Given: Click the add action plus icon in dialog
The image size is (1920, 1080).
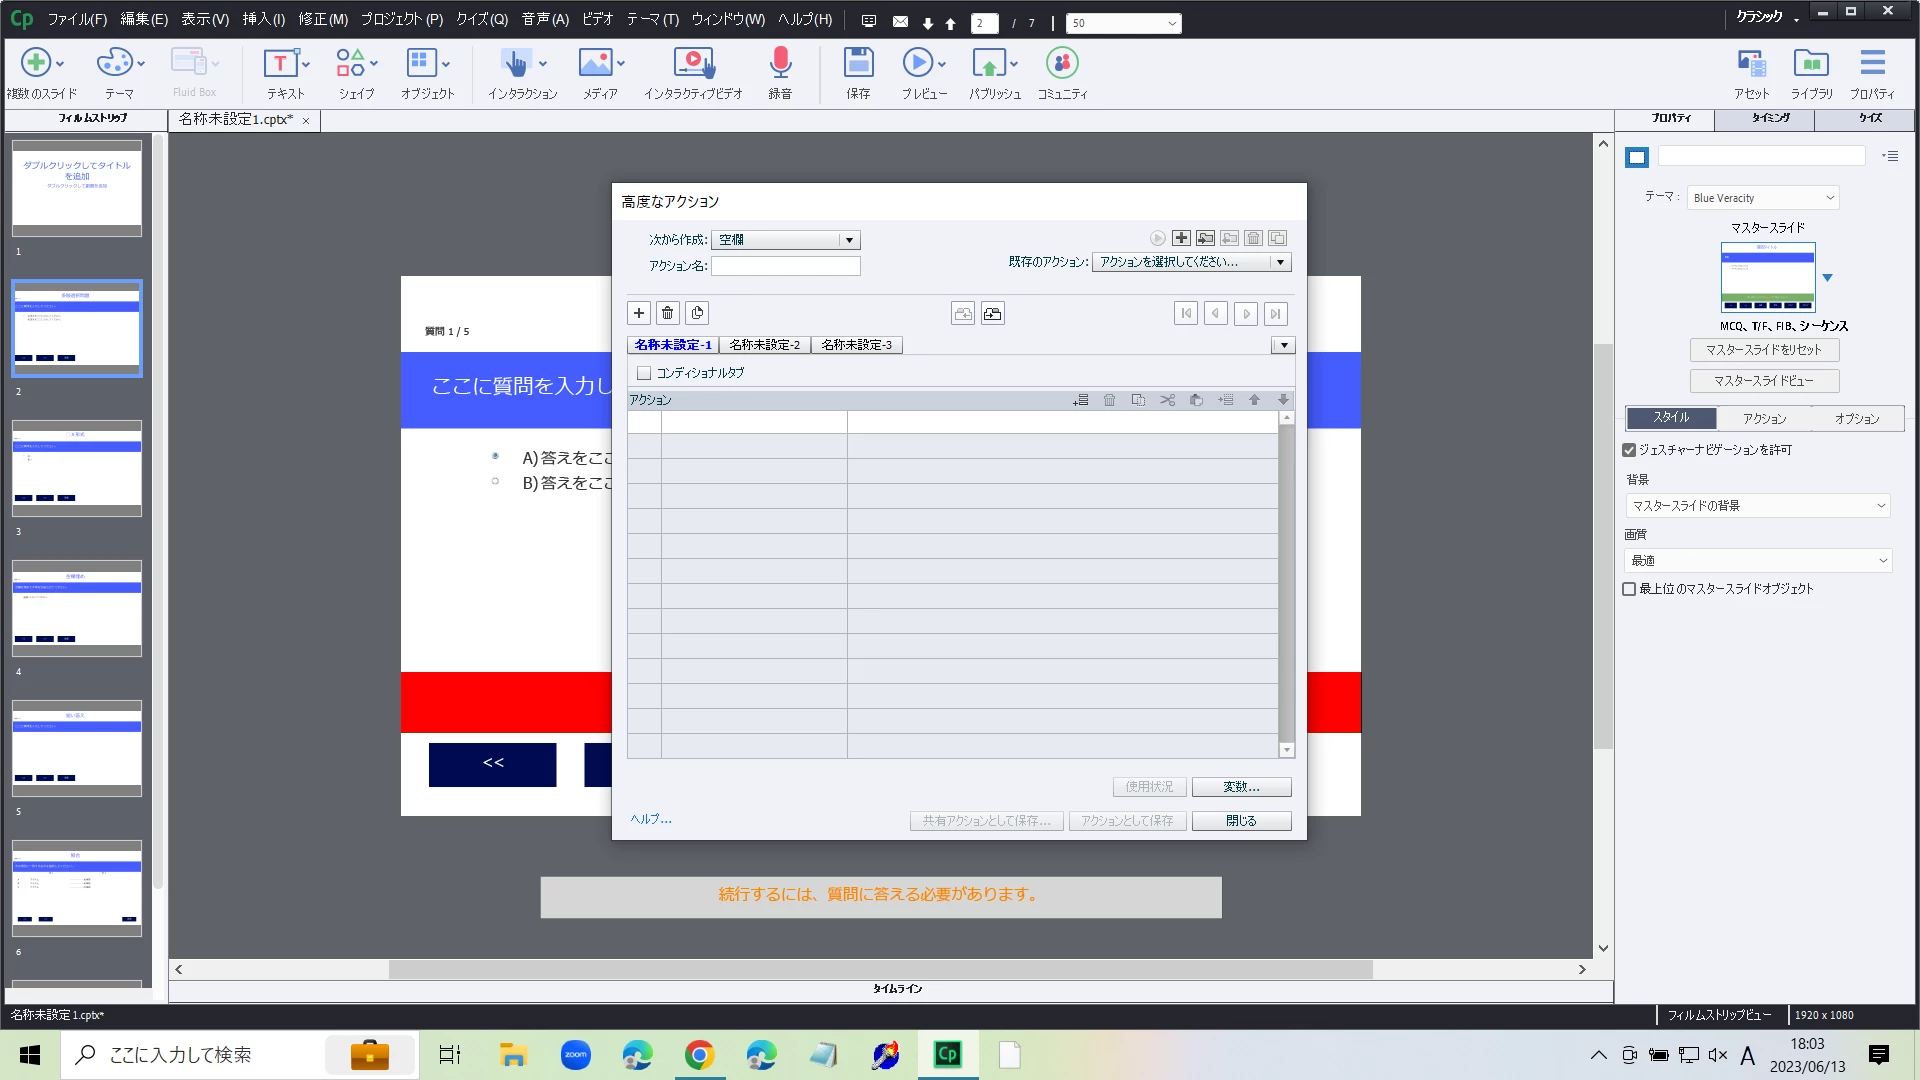Looking at the screenshot, I should click(x=639, y=313).
